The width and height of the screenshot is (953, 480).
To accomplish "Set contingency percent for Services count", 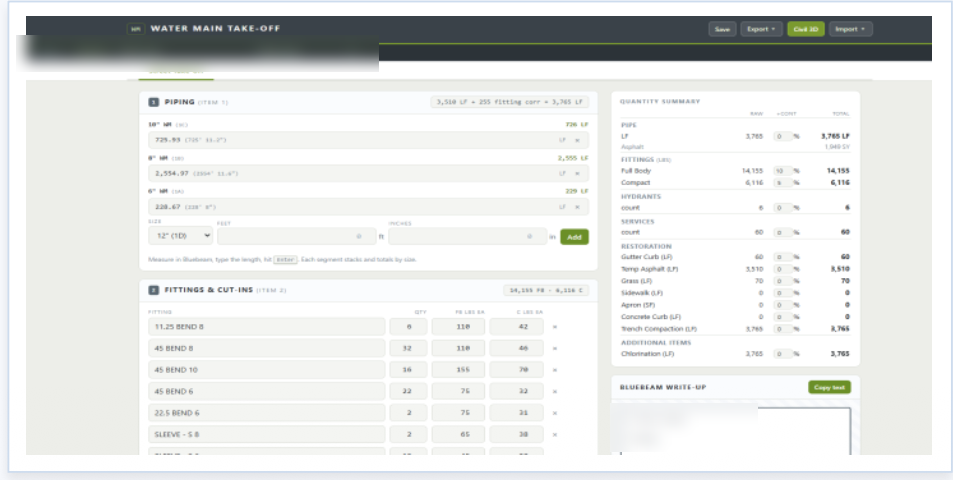I will (x=782, y=233).
